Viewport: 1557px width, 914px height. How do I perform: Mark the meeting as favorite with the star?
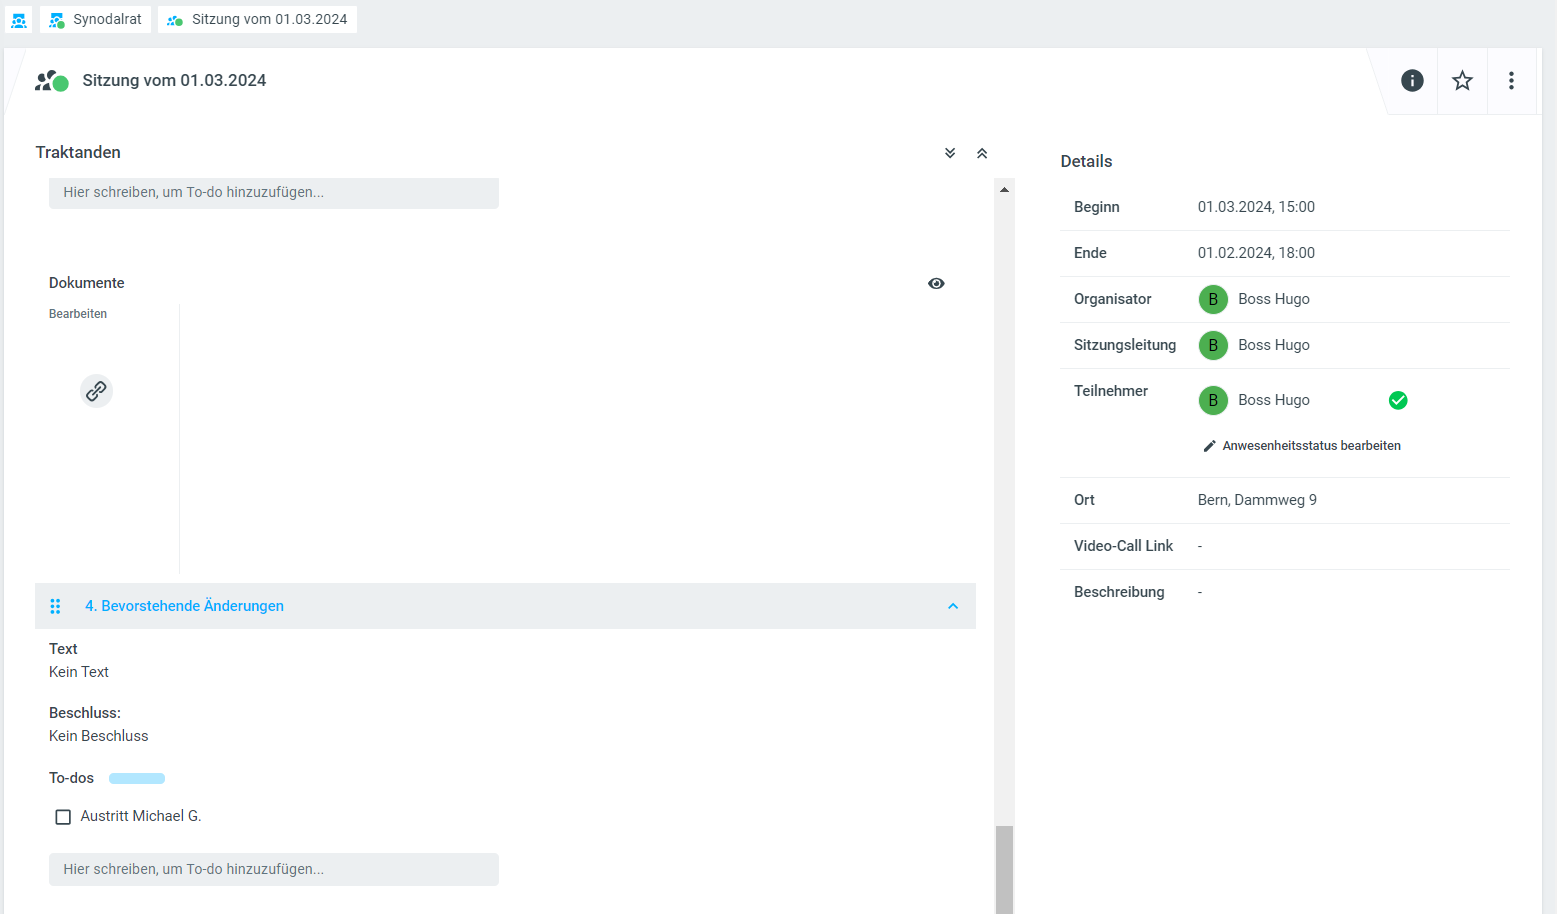(1462, 81)
